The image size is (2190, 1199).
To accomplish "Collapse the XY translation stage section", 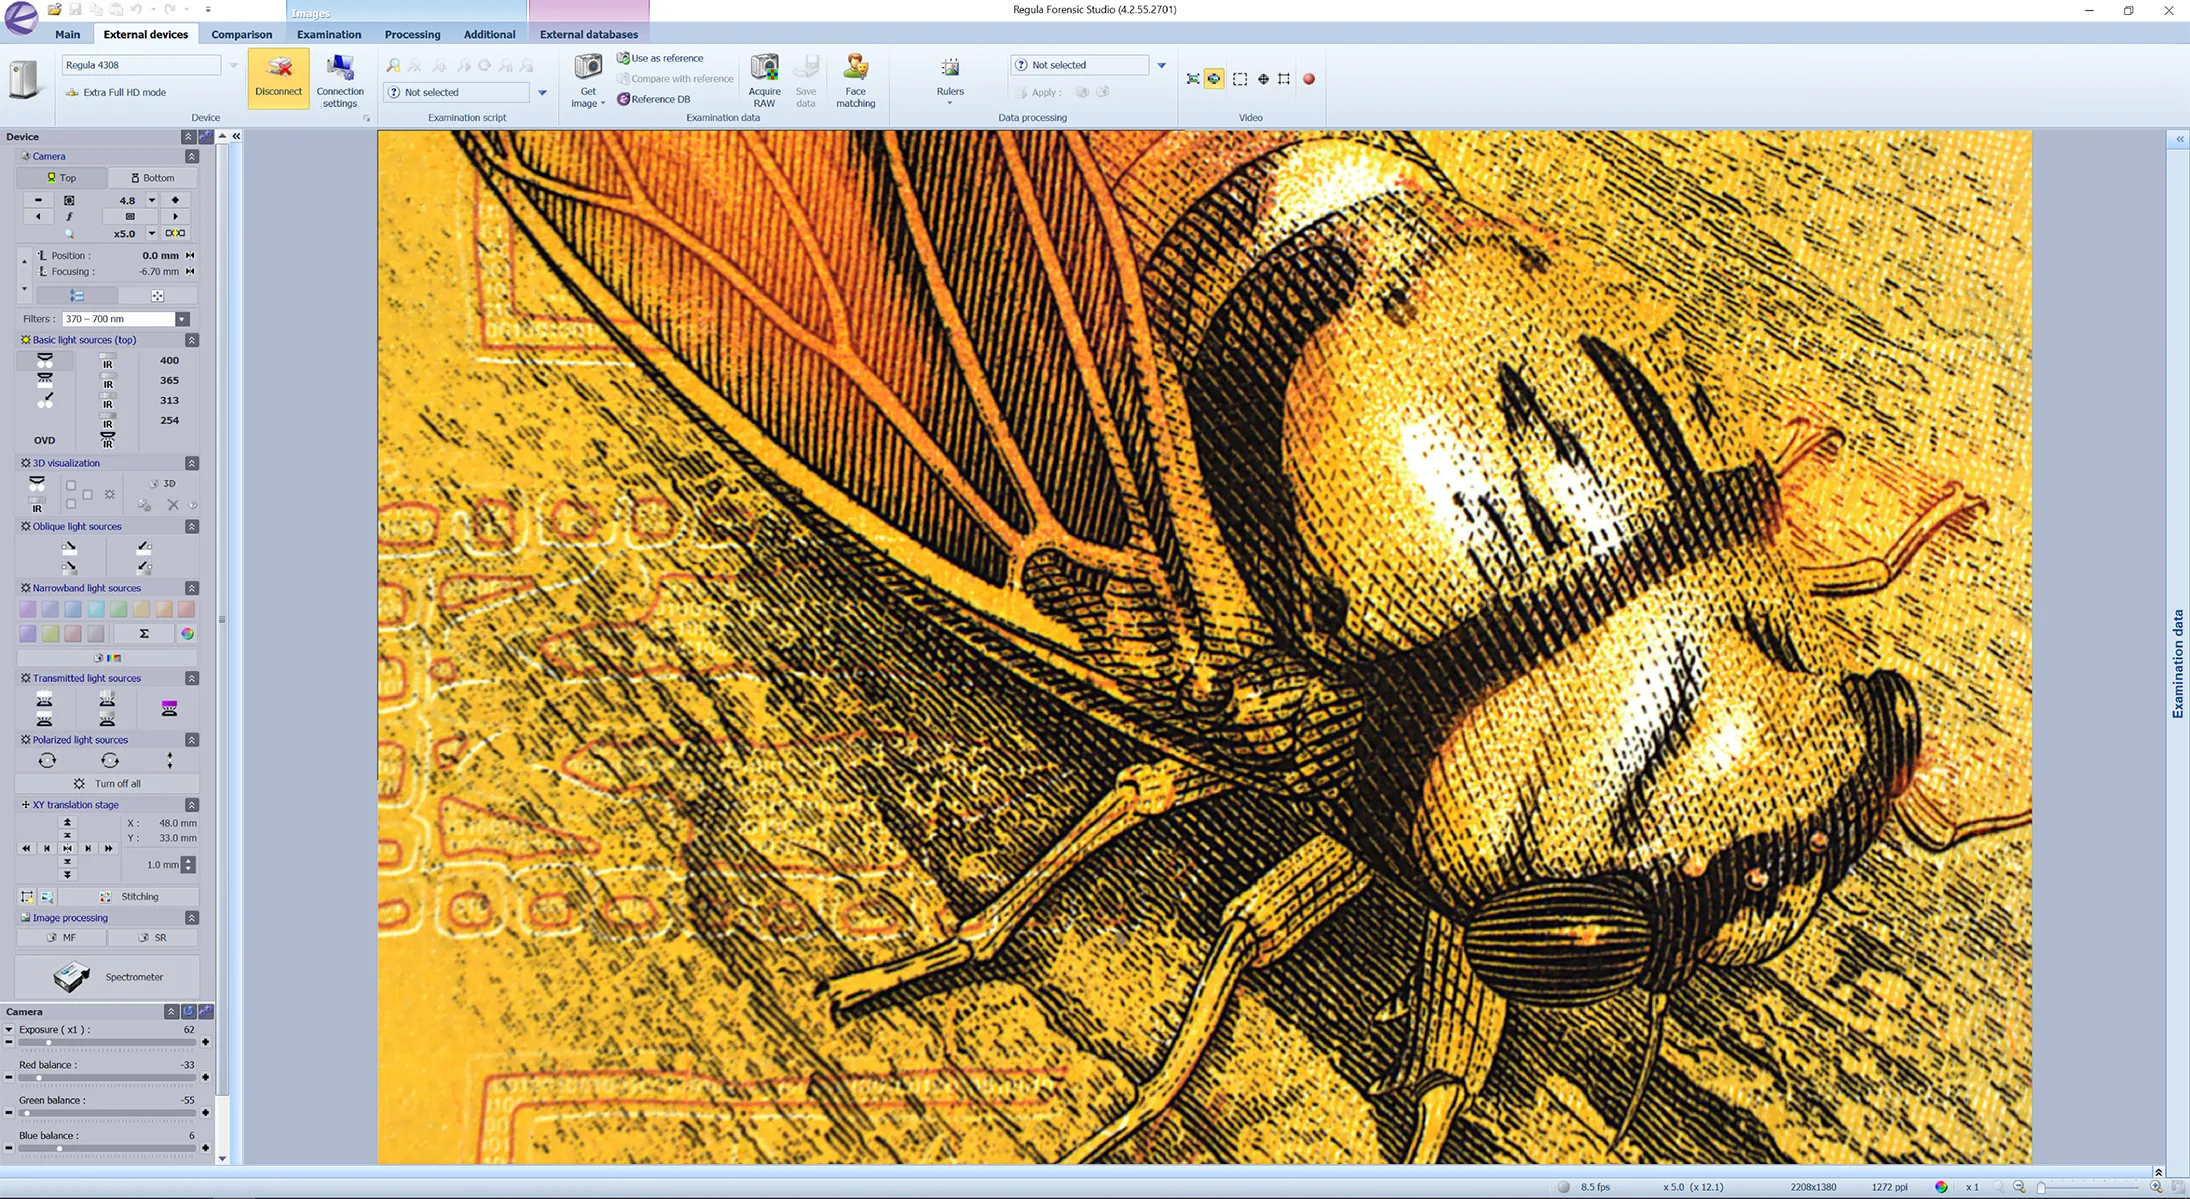I will 192,805.
